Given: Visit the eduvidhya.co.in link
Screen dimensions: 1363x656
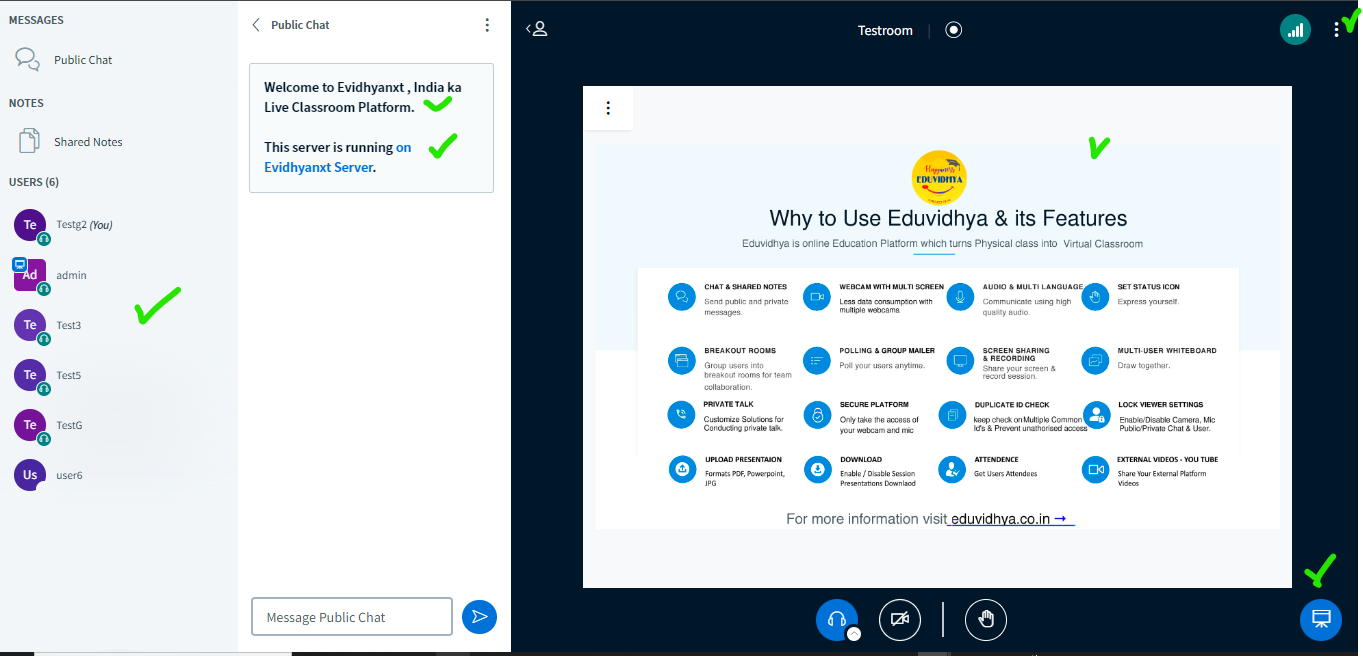Looking at the screenshot, I should [1005, 519].
